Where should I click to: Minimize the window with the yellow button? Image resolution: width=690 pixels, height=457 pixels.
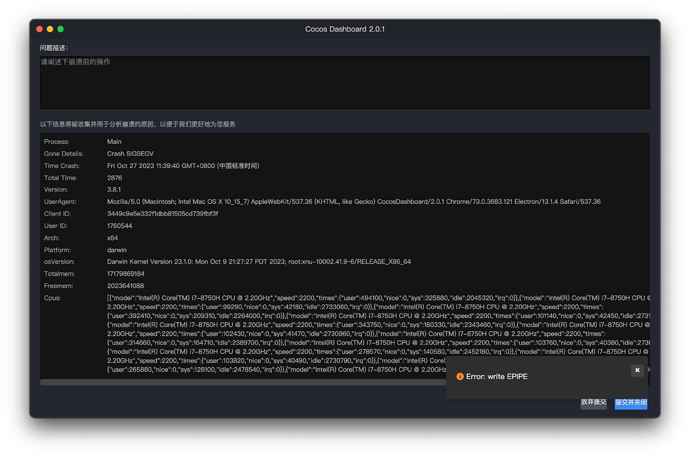click(x=50, y=29)
